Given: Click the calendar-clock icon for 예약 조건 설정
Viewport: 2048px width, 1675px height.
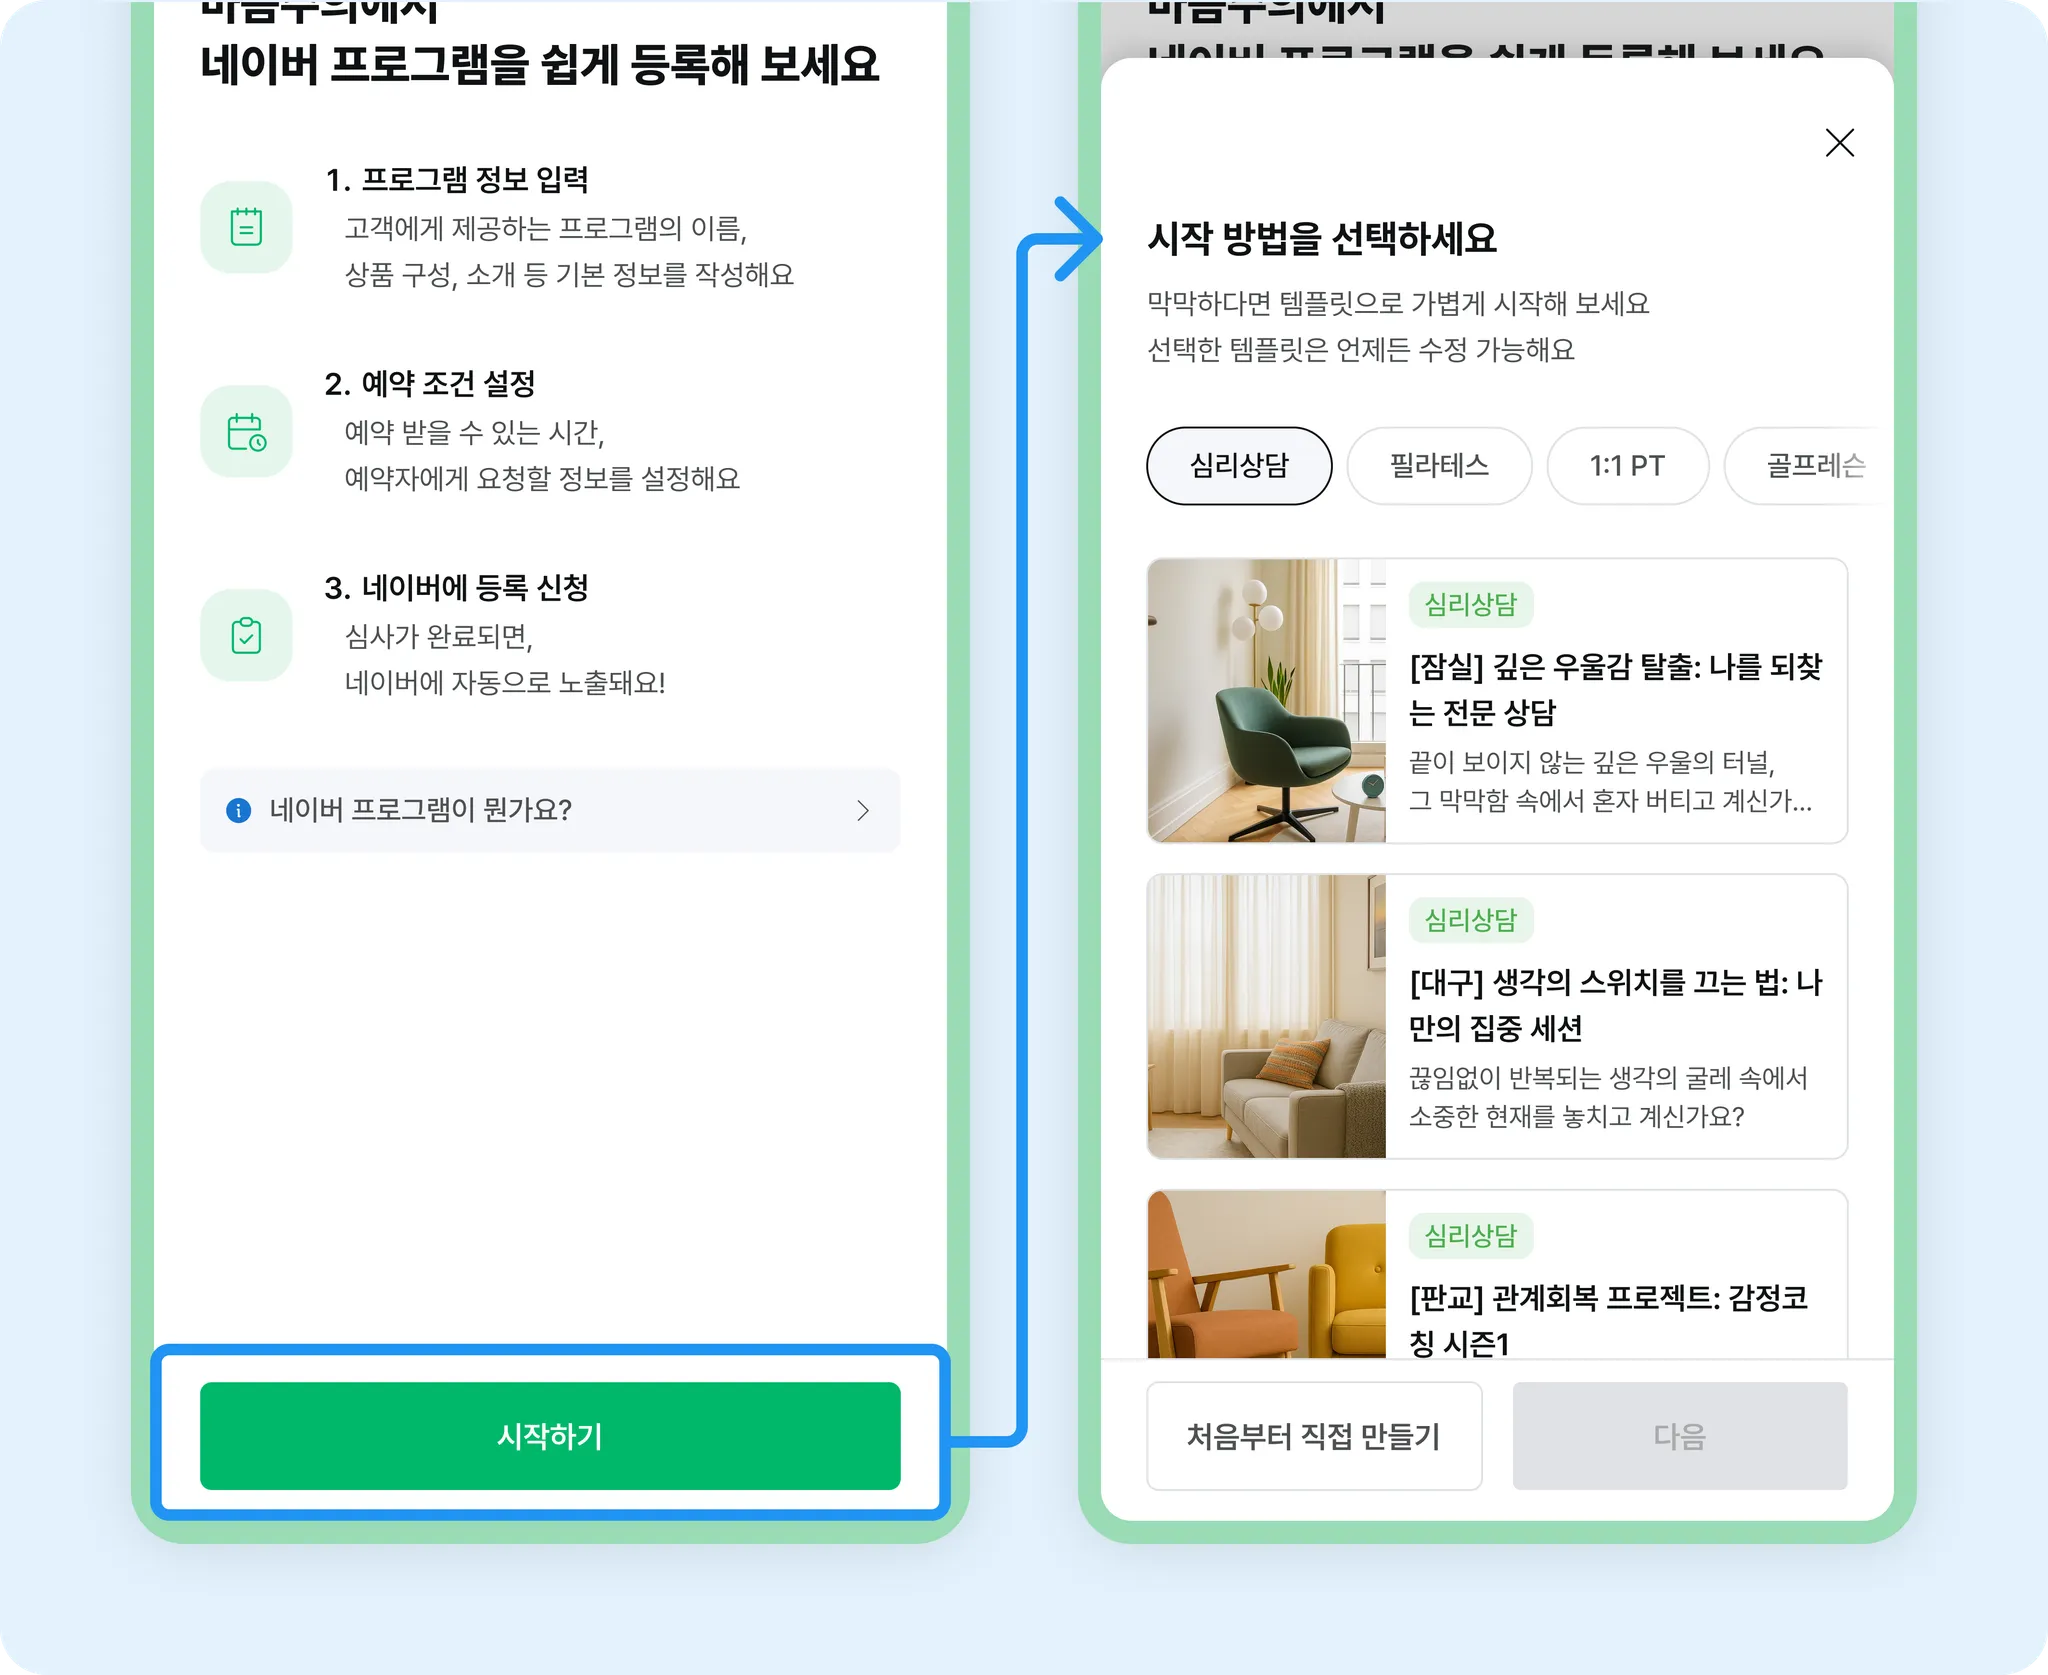Looking at the screenshot, I should [246, 431].
